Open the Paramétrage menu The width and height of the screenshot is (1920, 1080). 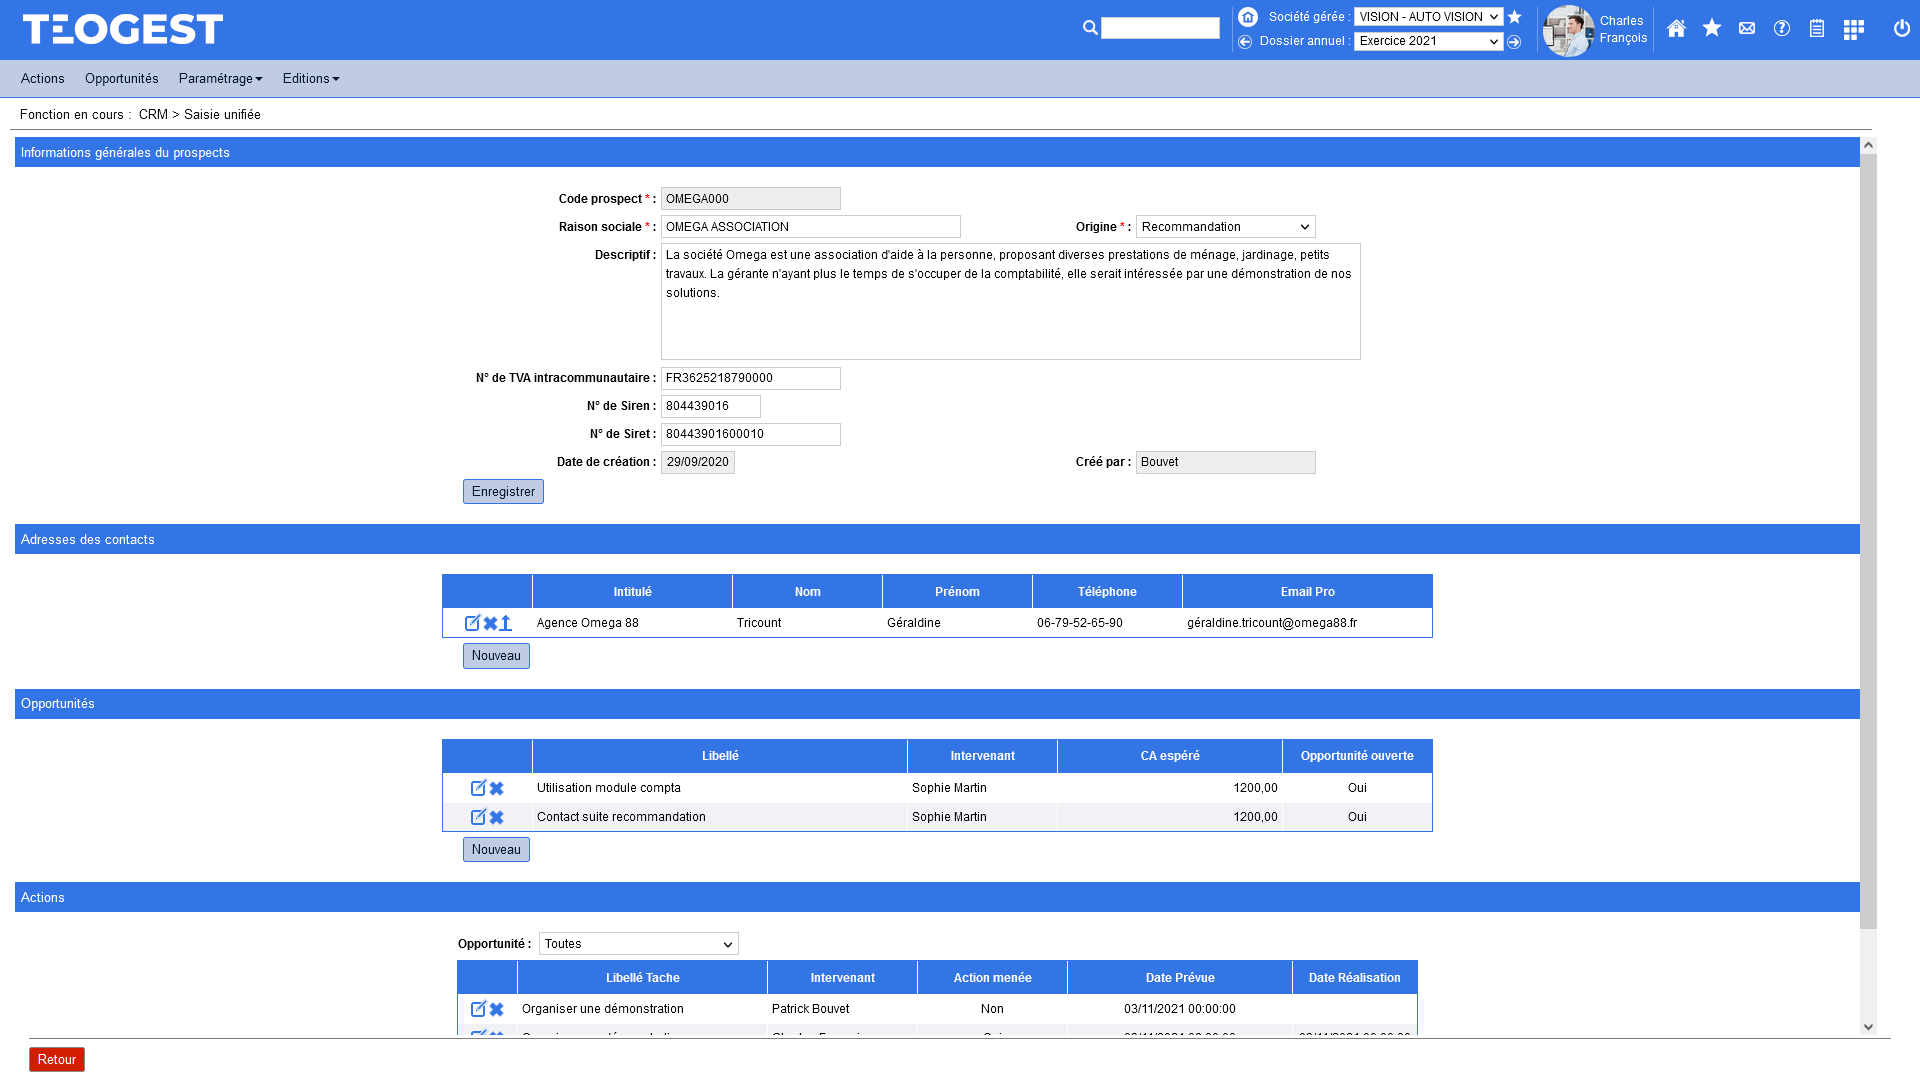[x=220, y=79]
